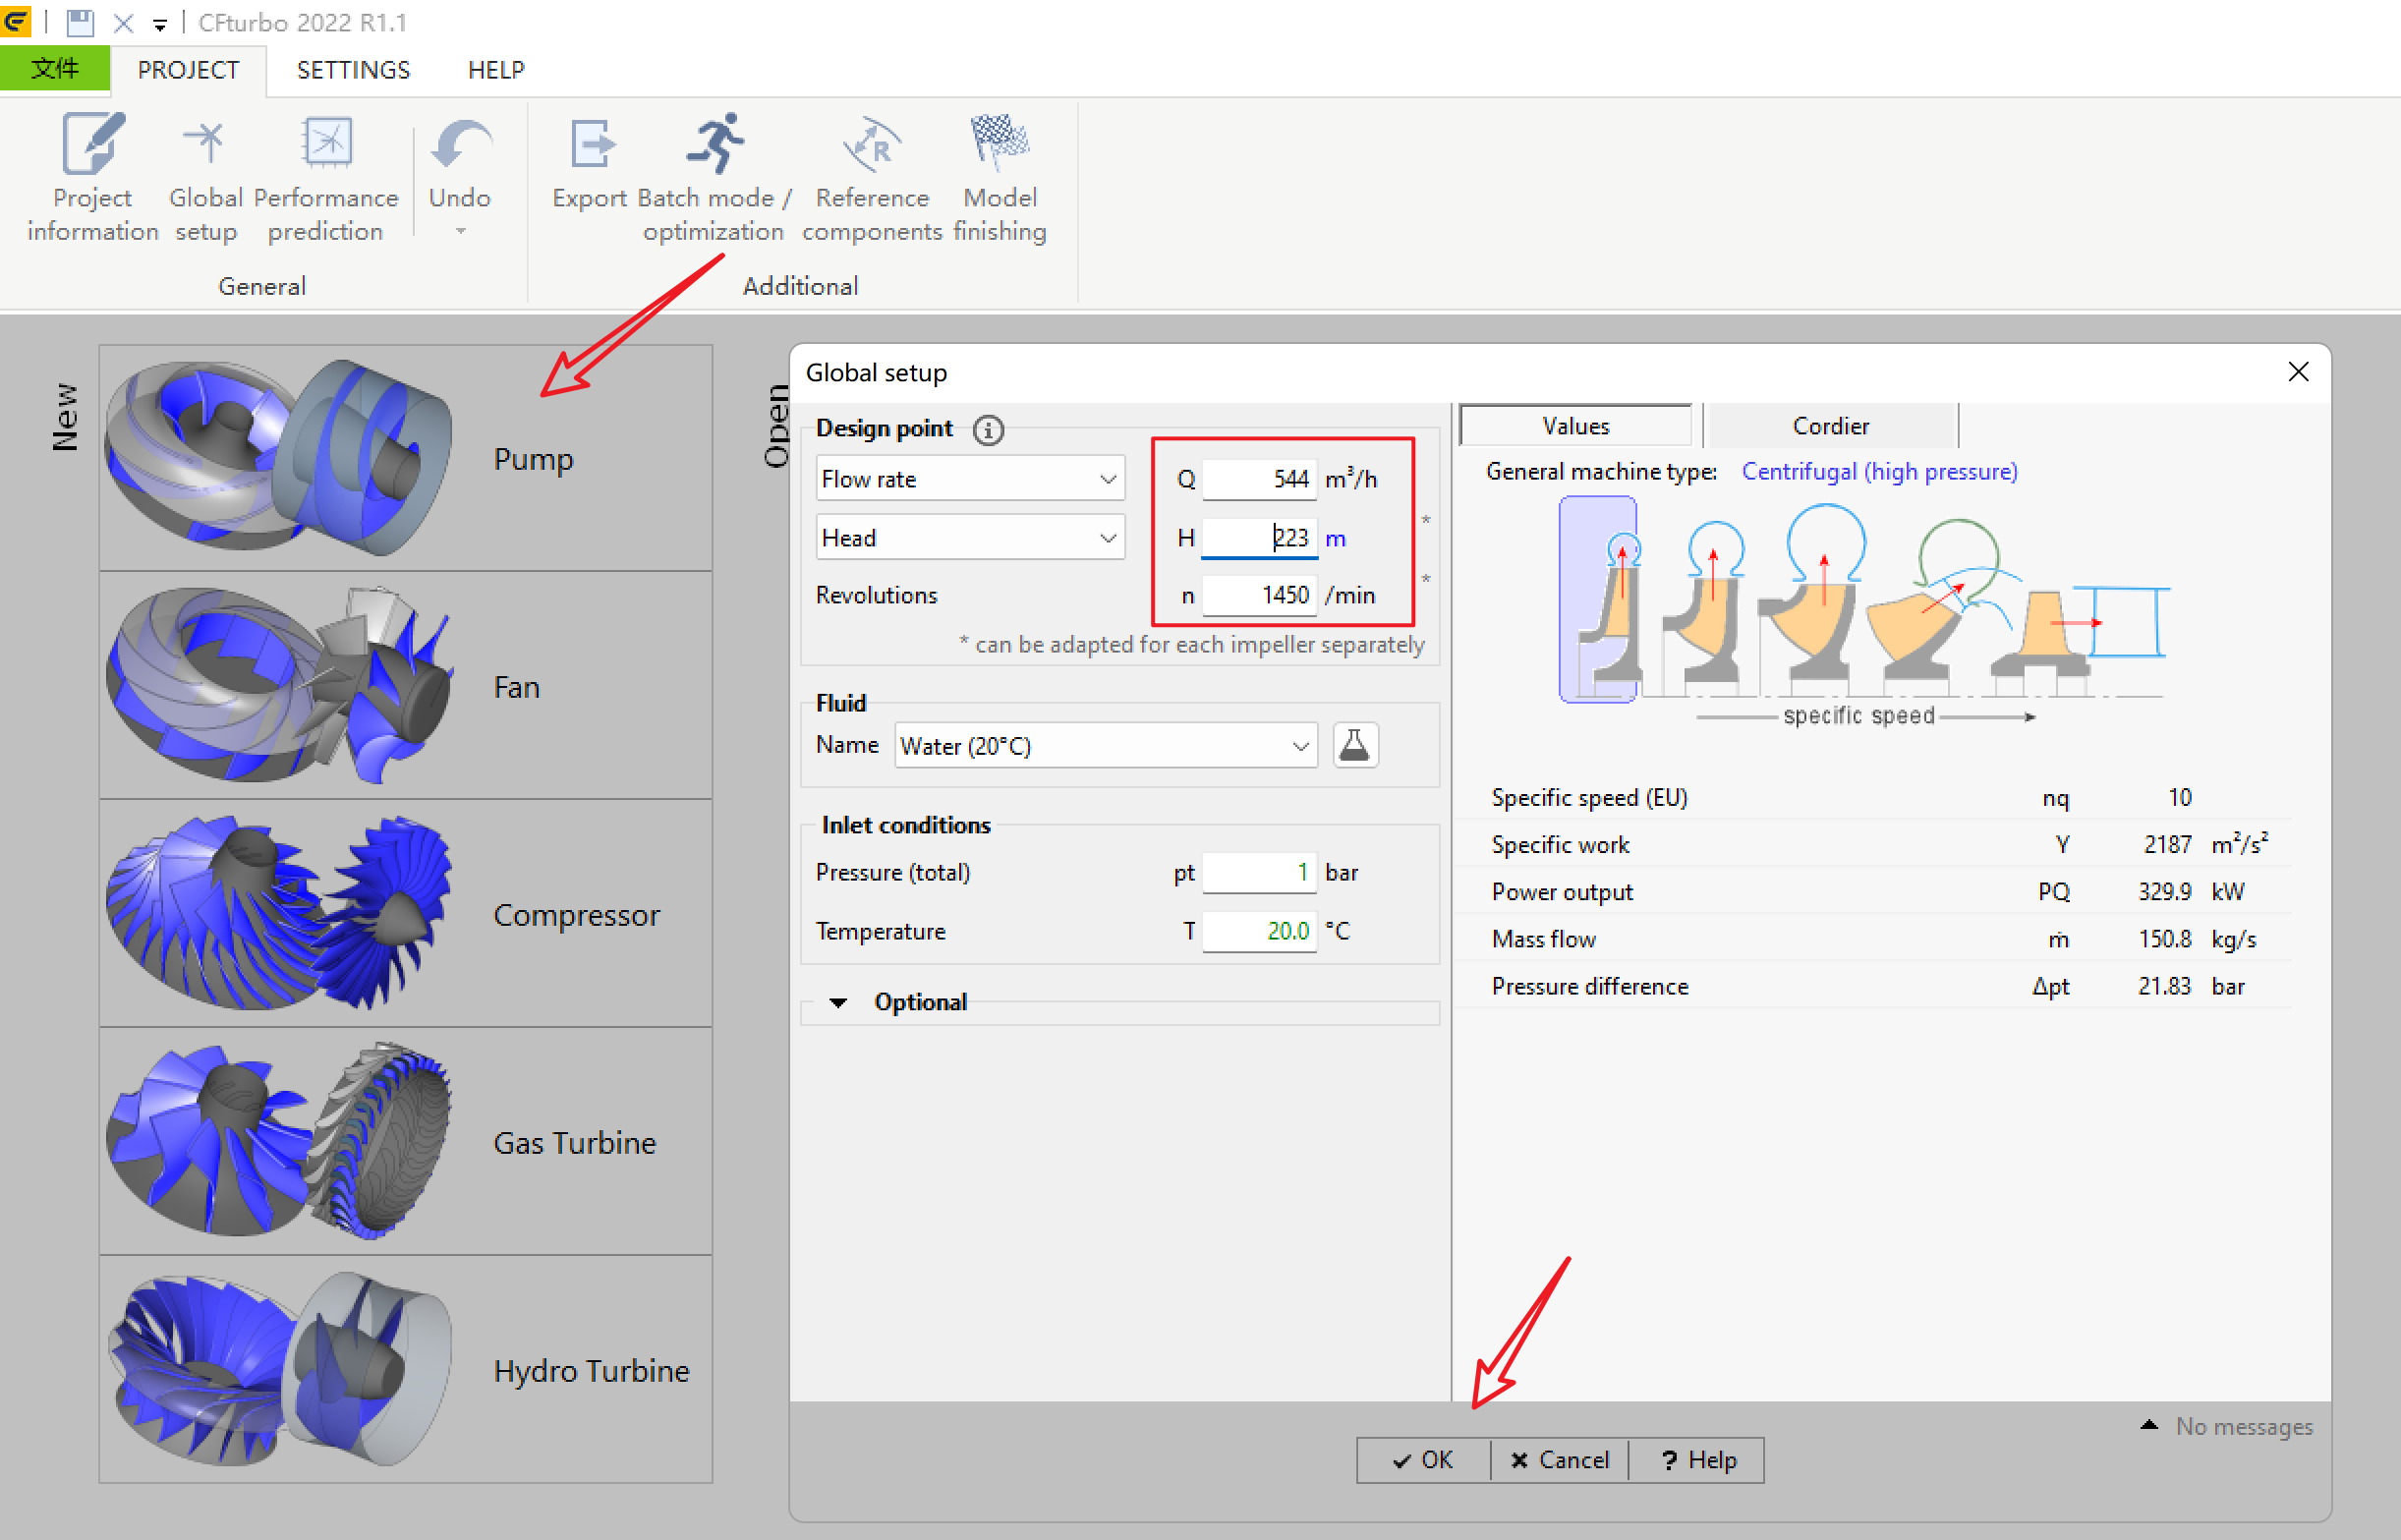
Task: Switch to the Cordier tab
Action: 1829,426
